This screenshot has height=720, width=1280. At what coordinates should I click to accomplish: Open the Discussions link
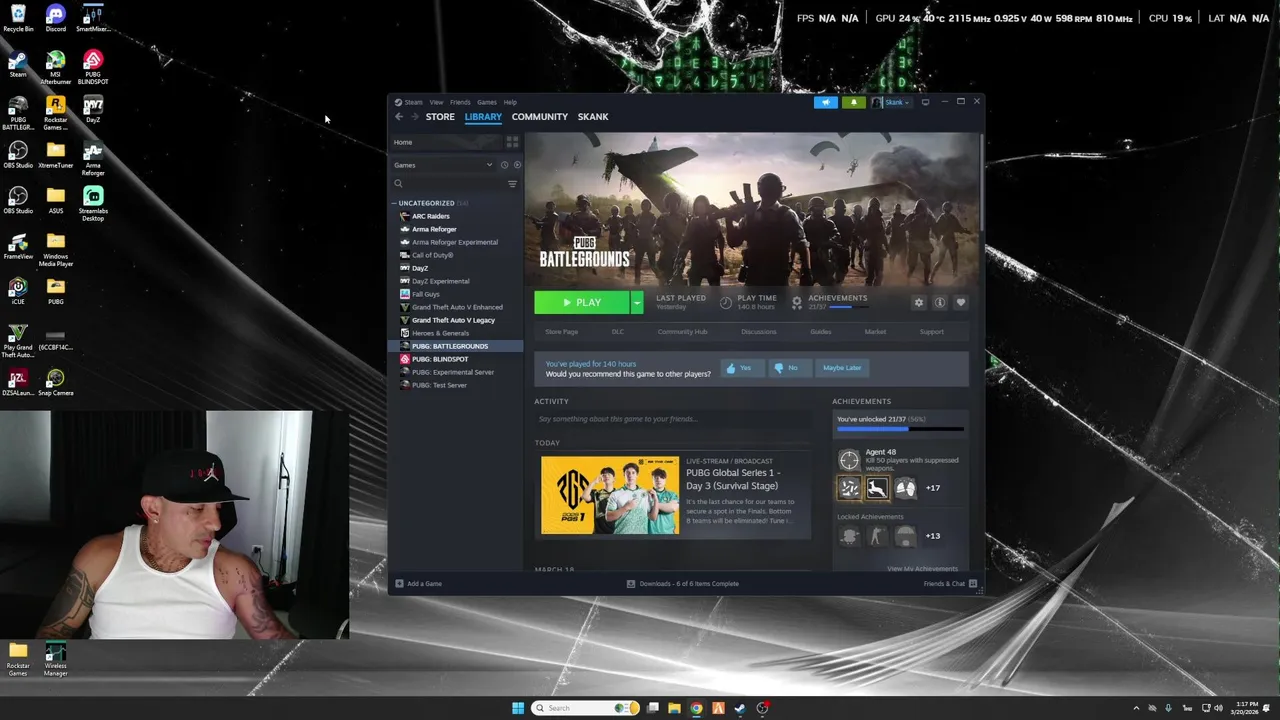(759, 332)
